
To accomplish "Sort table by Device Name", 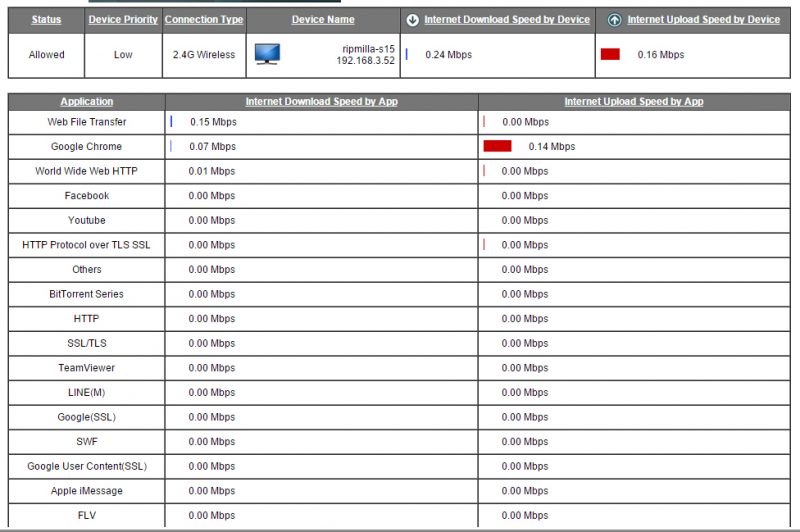I will tap(323, 20).
